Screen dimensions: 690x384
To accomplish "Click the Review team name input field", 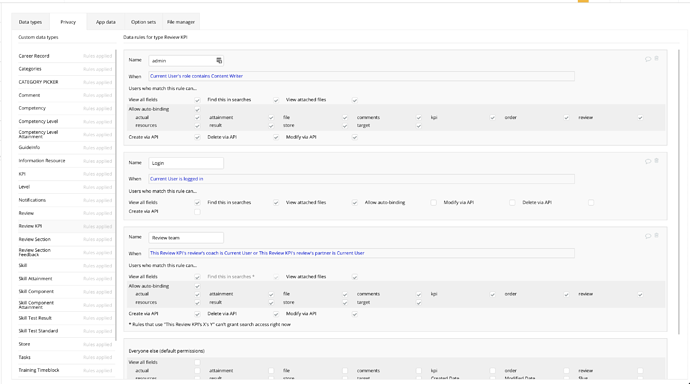I will coord(186,238).
